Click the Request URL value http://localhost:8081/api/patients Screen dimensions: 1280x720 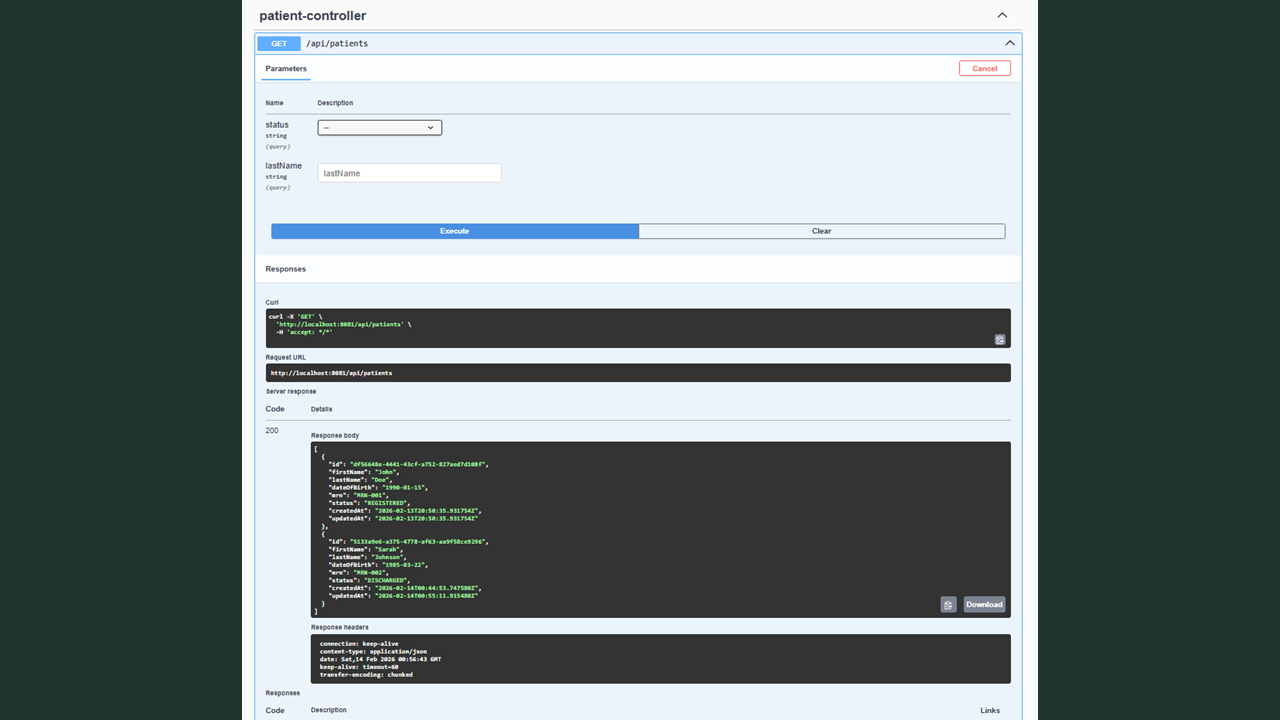(x=331, y=373)
